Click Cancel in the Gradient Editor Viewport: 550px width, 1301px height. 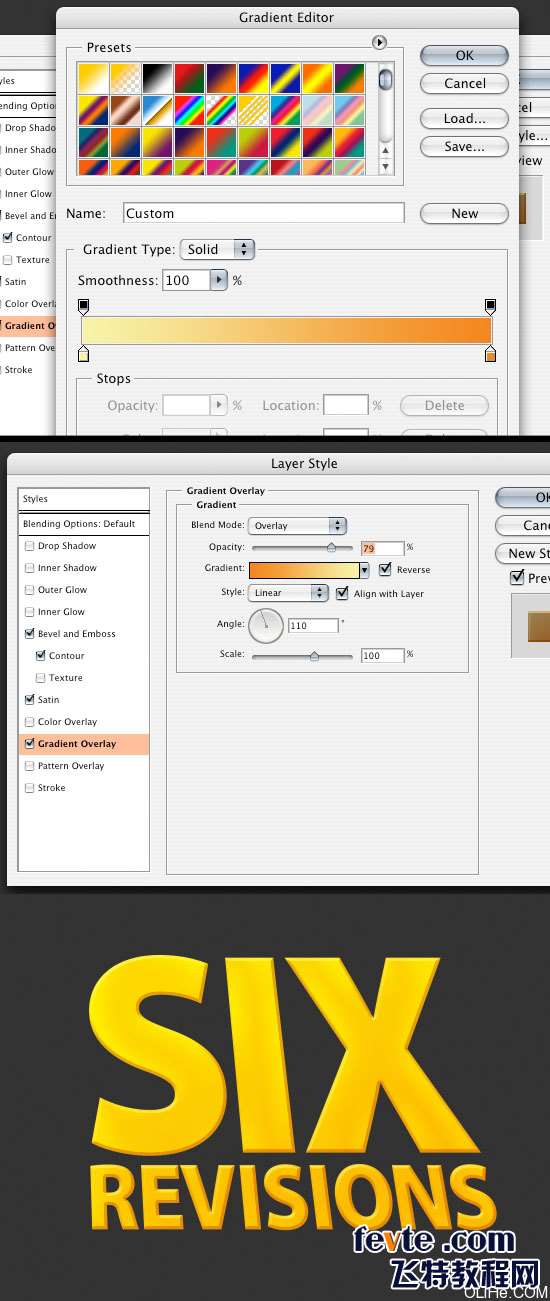click(465, 83)
